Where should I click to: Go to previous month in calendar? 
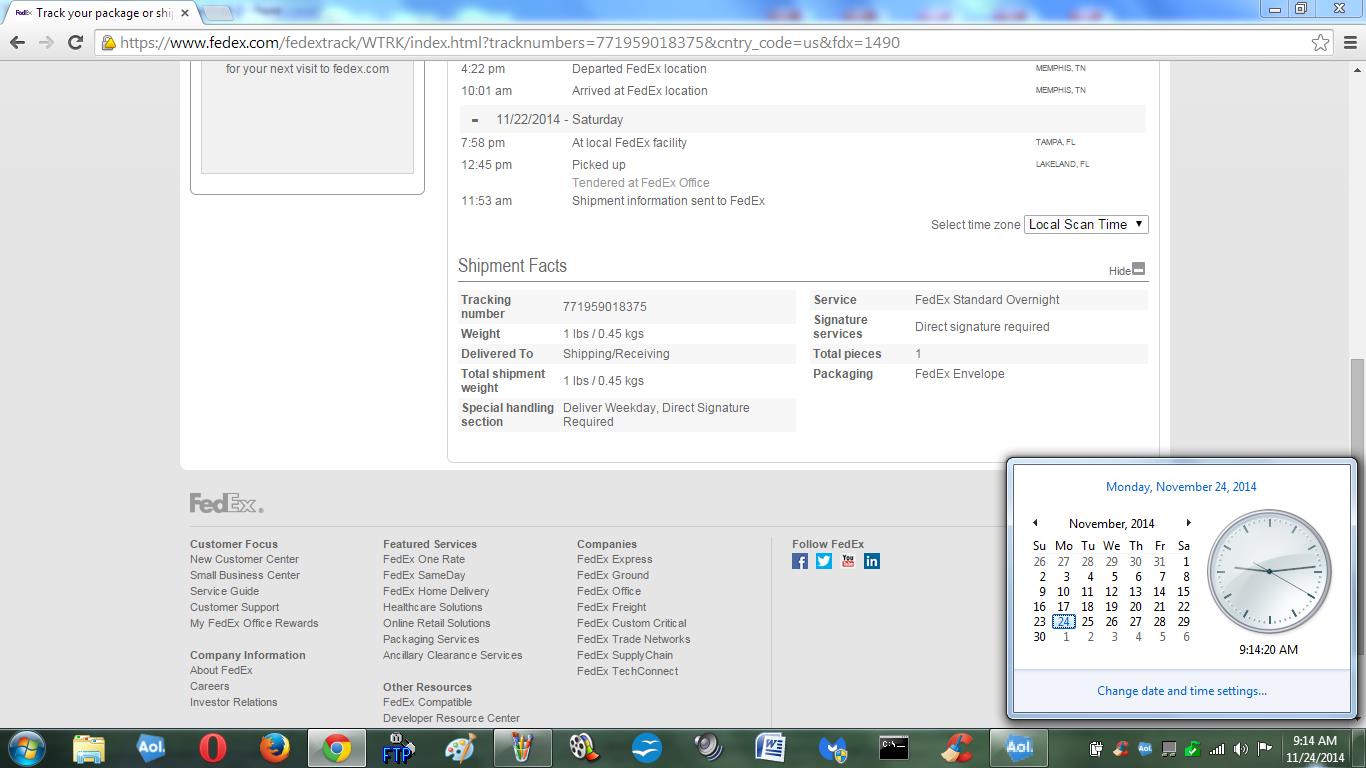[x=1035, y=523]
